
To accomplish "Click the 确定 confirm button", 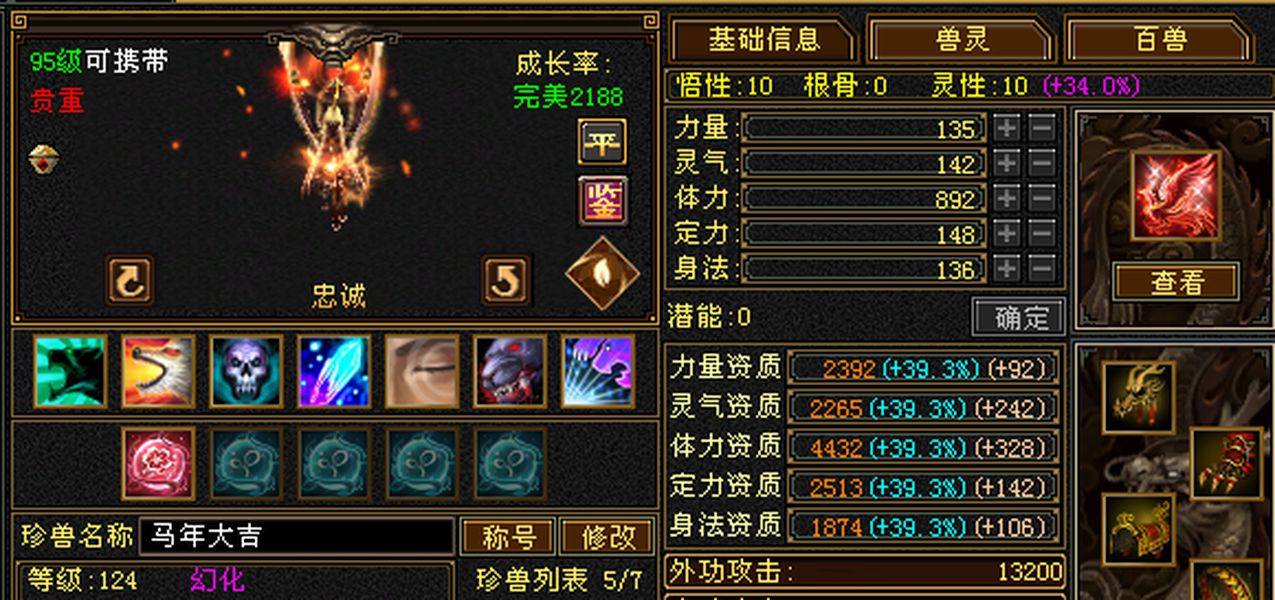I will pos(1019,317).
